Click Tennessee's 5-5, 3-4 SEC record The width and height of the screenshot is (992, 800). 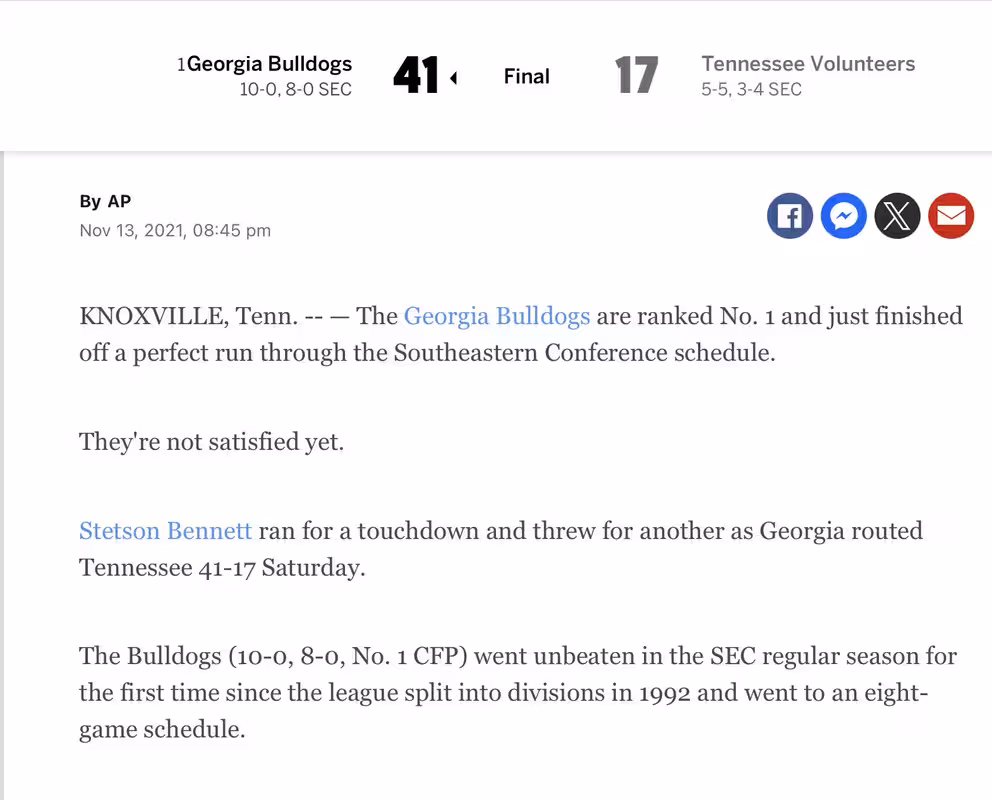click(x=751, y=90)
